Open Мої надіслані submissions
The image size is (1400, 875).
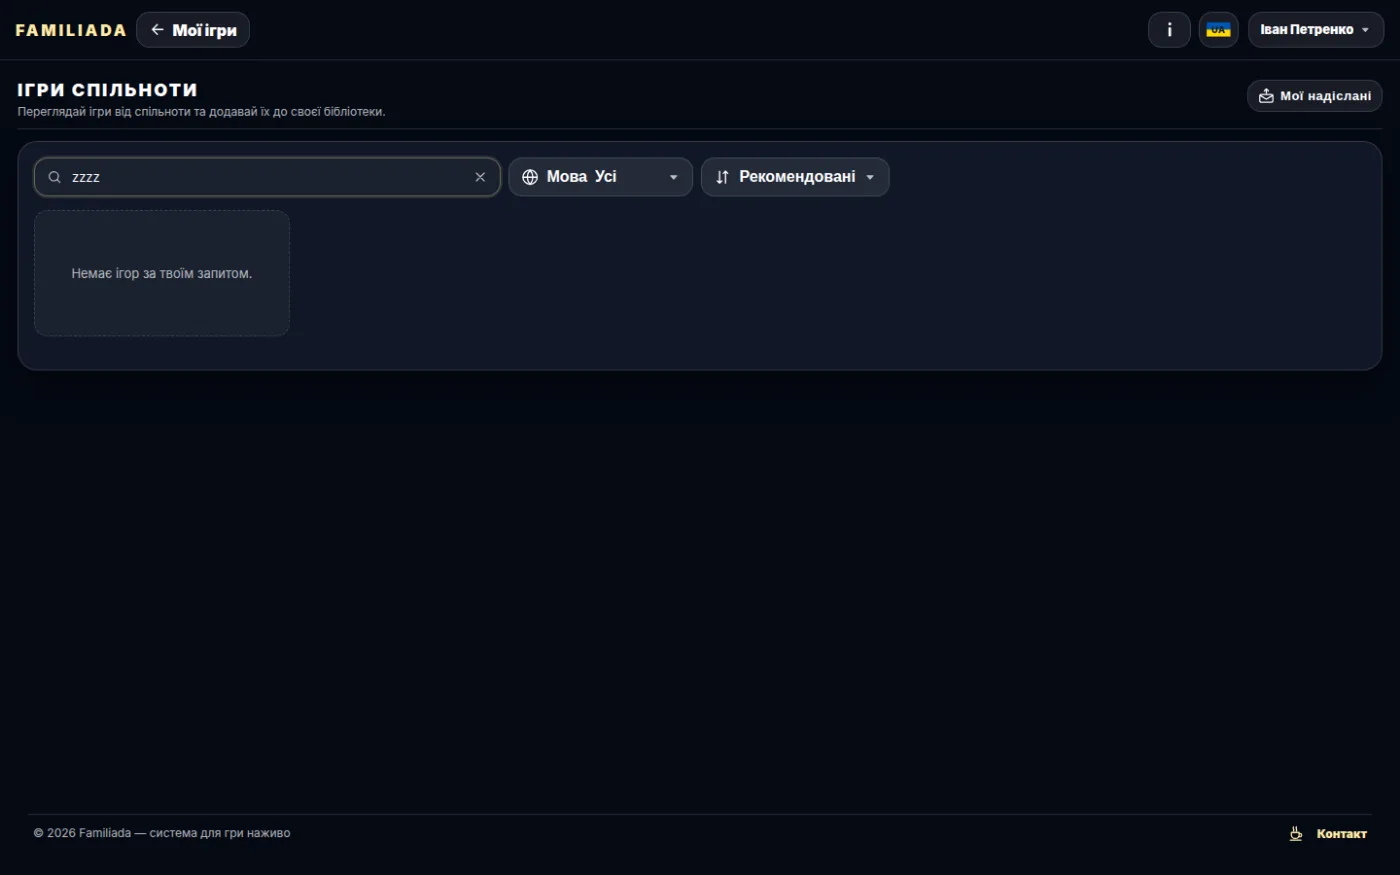click(1314, 96)
